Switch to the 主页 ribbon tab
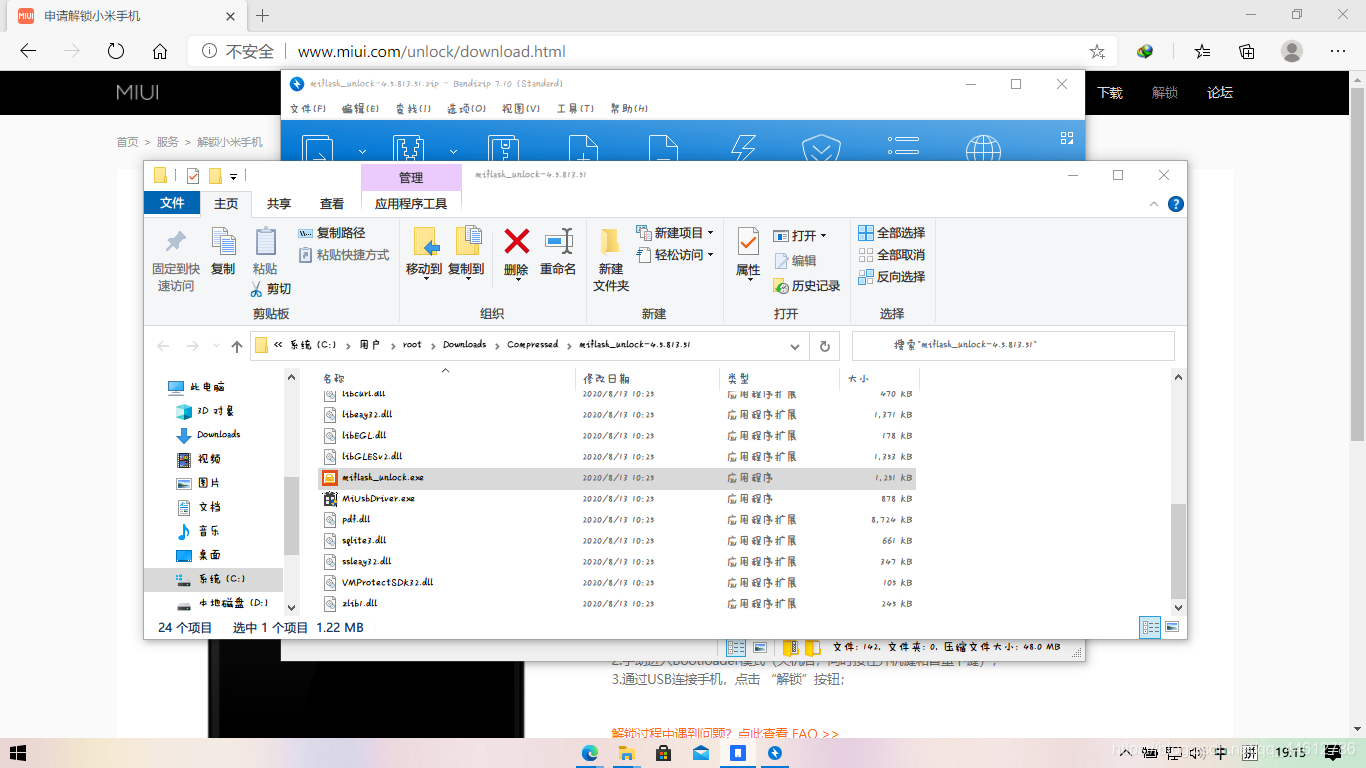The image size is (1366, 768). (x=226, y=203)
